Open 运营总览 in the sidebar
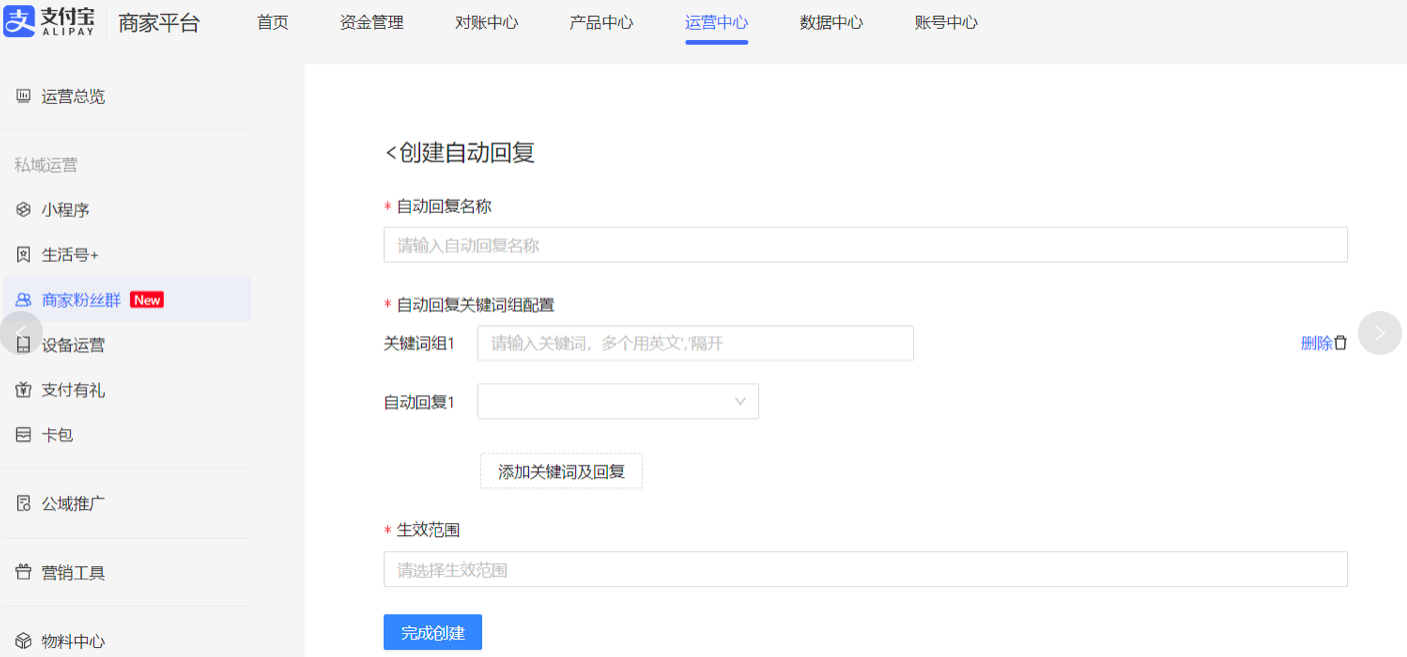Image resolution: width=1407 pixels, height=657 pixels. (72, 97)
